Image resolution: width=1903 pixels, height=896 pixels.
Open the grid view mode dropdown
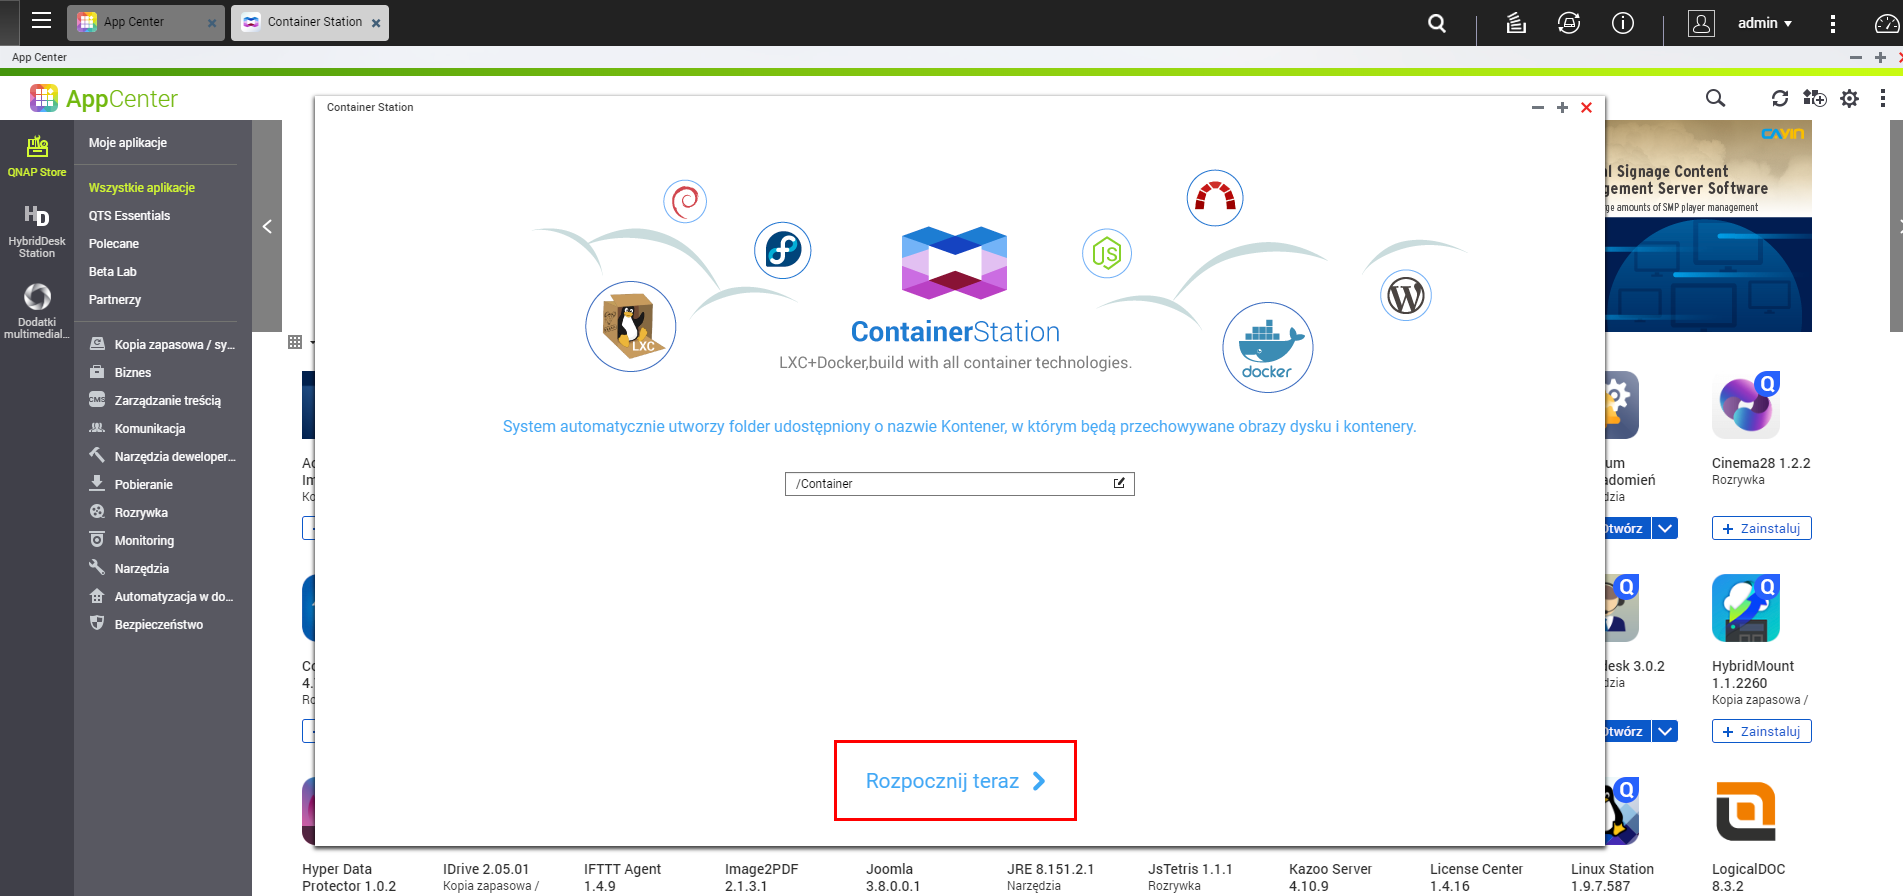301,342
